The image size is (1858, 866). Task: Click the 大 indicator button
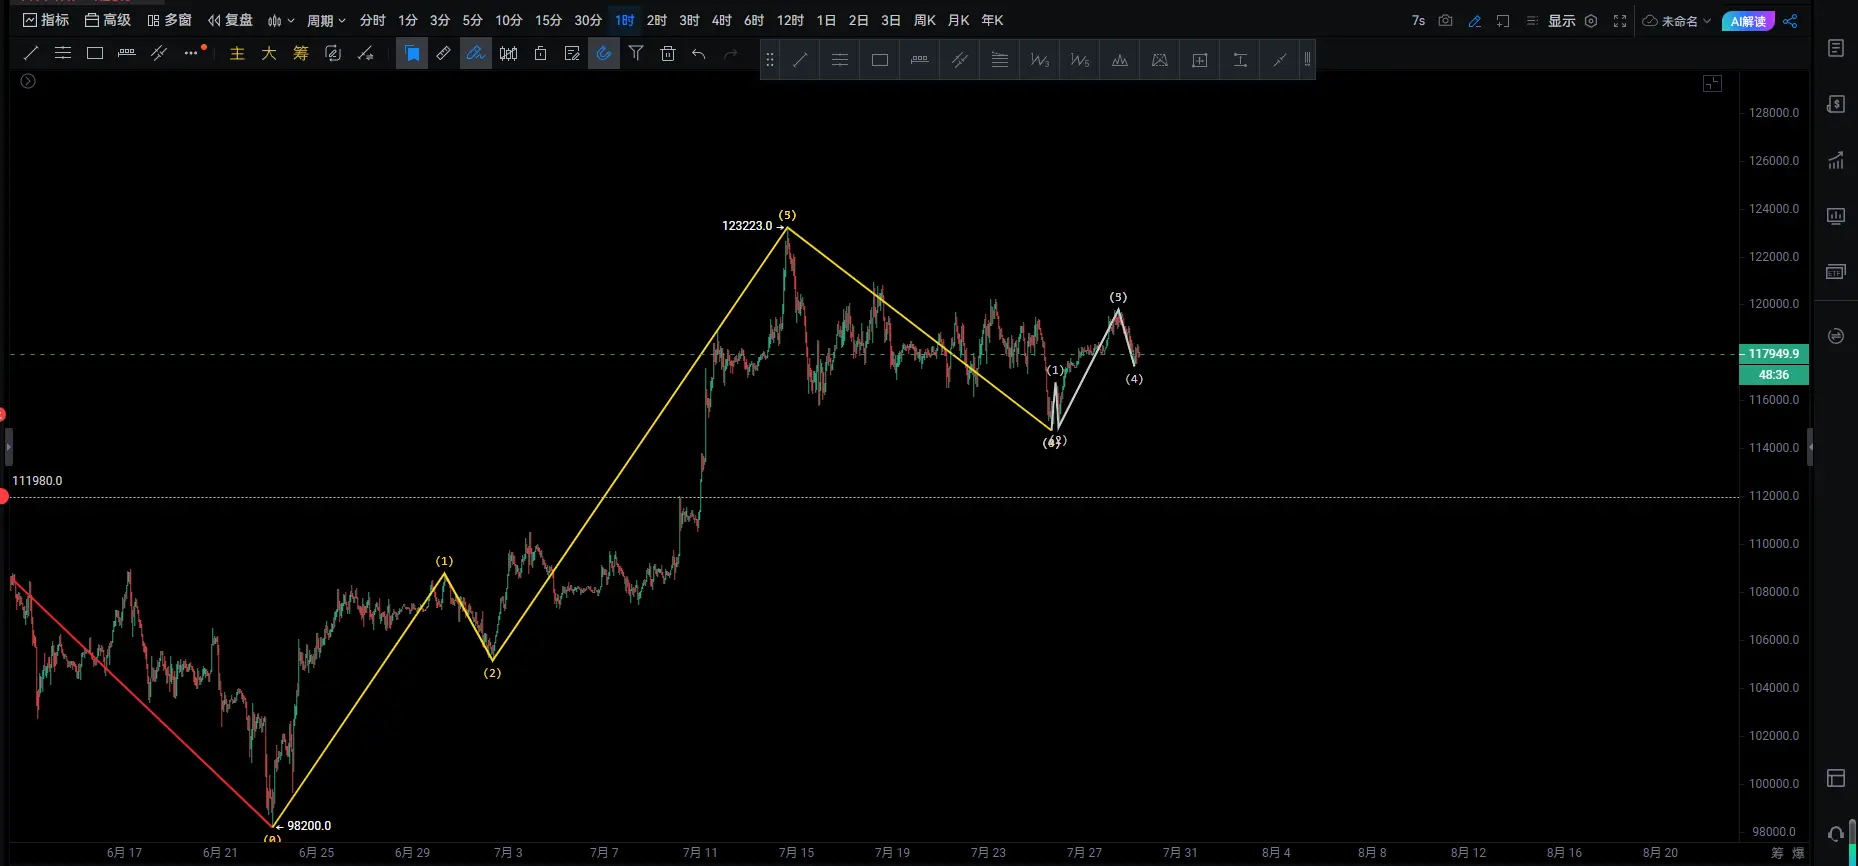pos(269,53)
